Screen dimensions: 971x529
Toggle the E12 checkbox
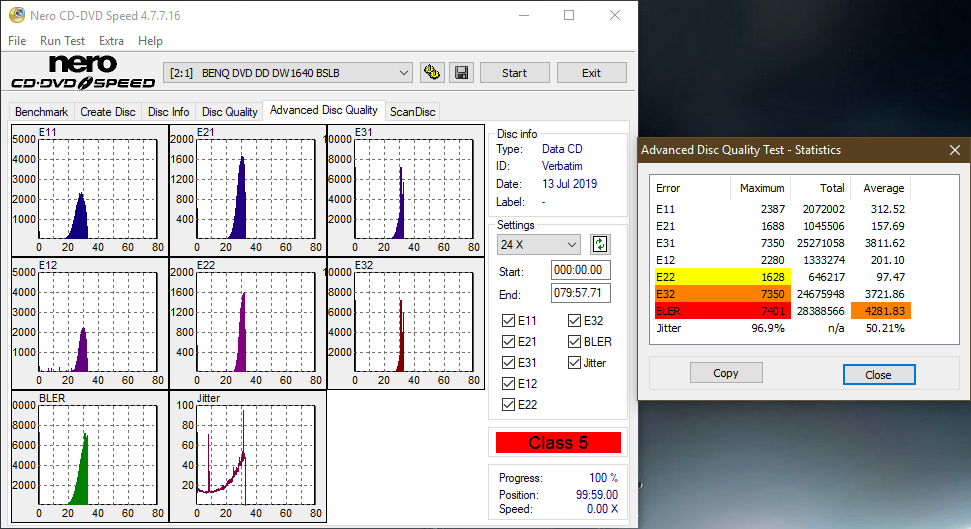[508, 383]
